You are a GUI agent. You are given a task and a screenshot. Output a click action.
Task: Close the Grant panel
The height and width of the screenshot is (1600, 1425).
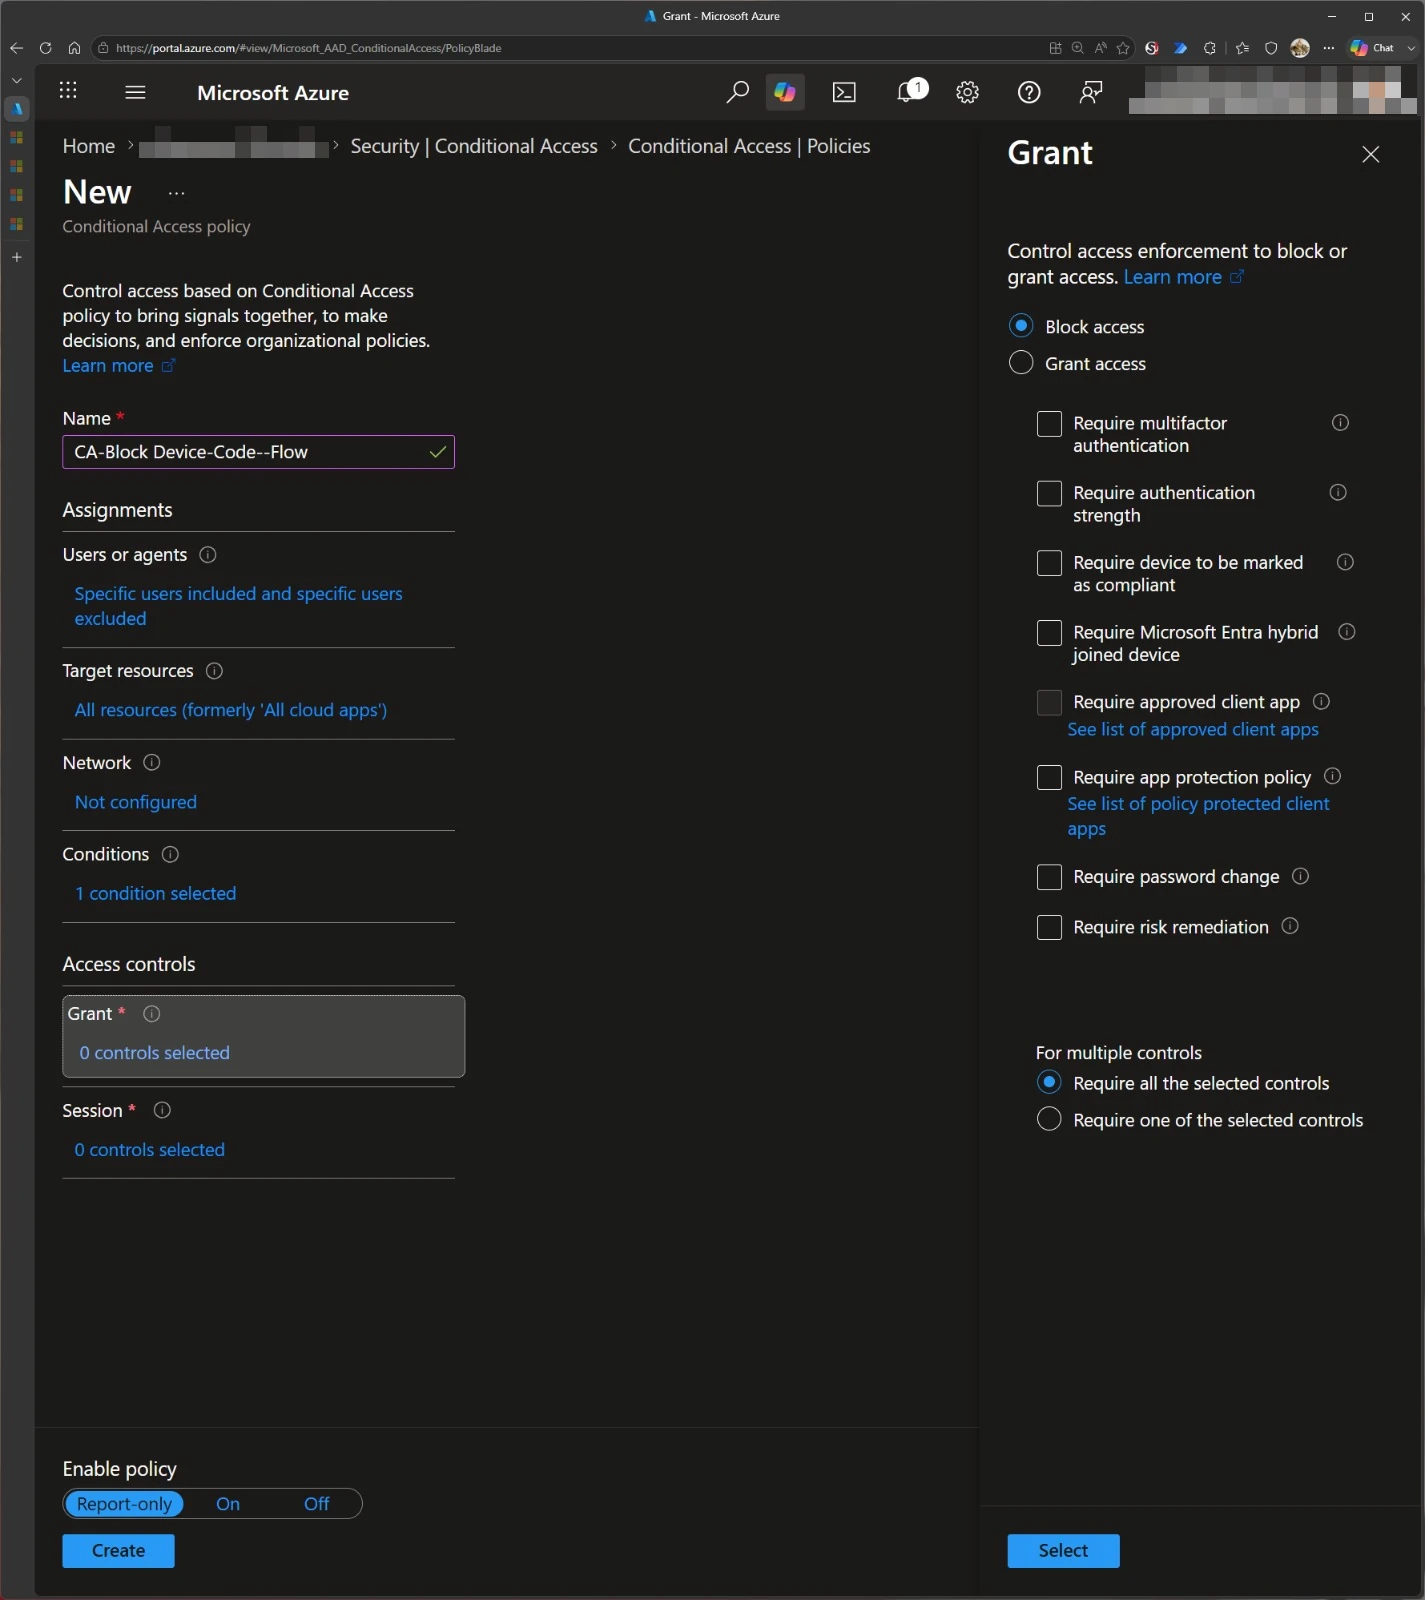click(1371, 154)
